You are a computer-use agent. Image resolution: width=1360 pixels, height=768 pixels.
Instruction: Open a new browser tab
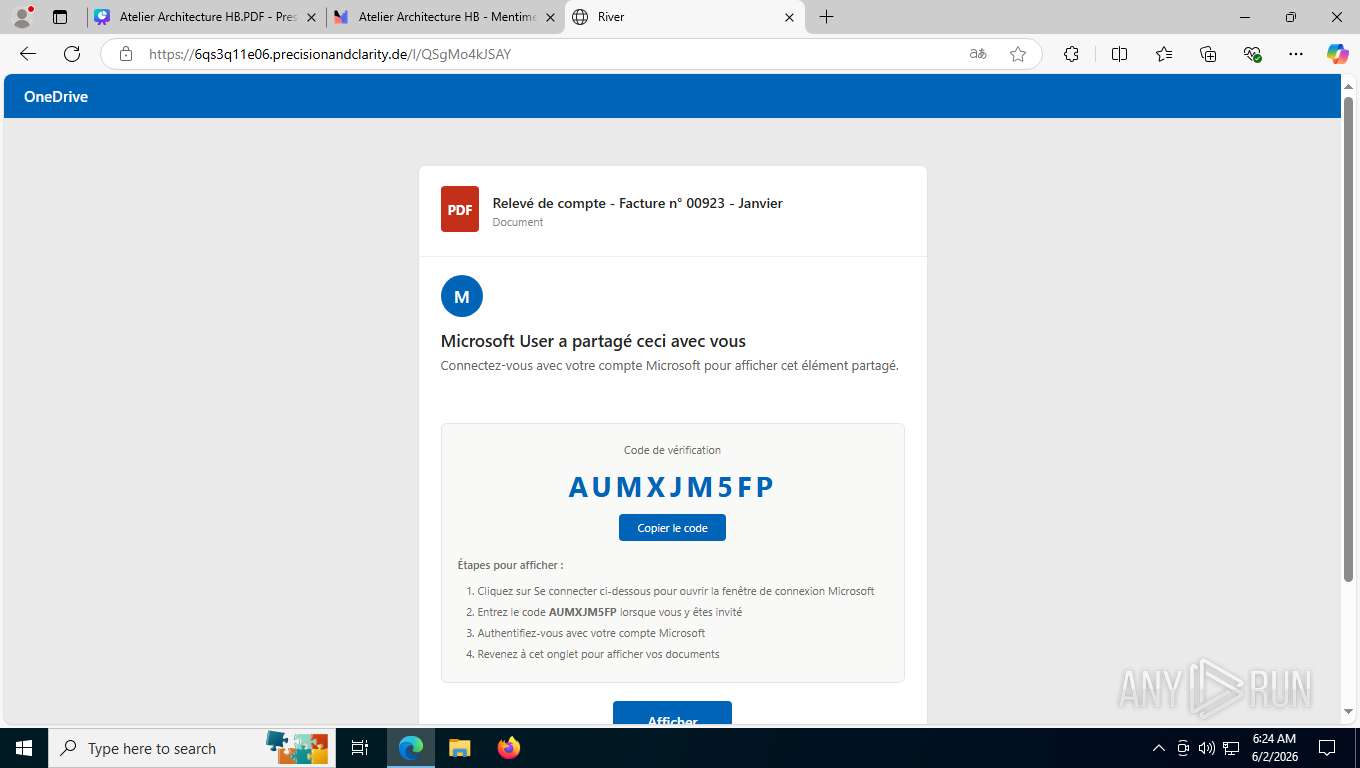point(826,17)
